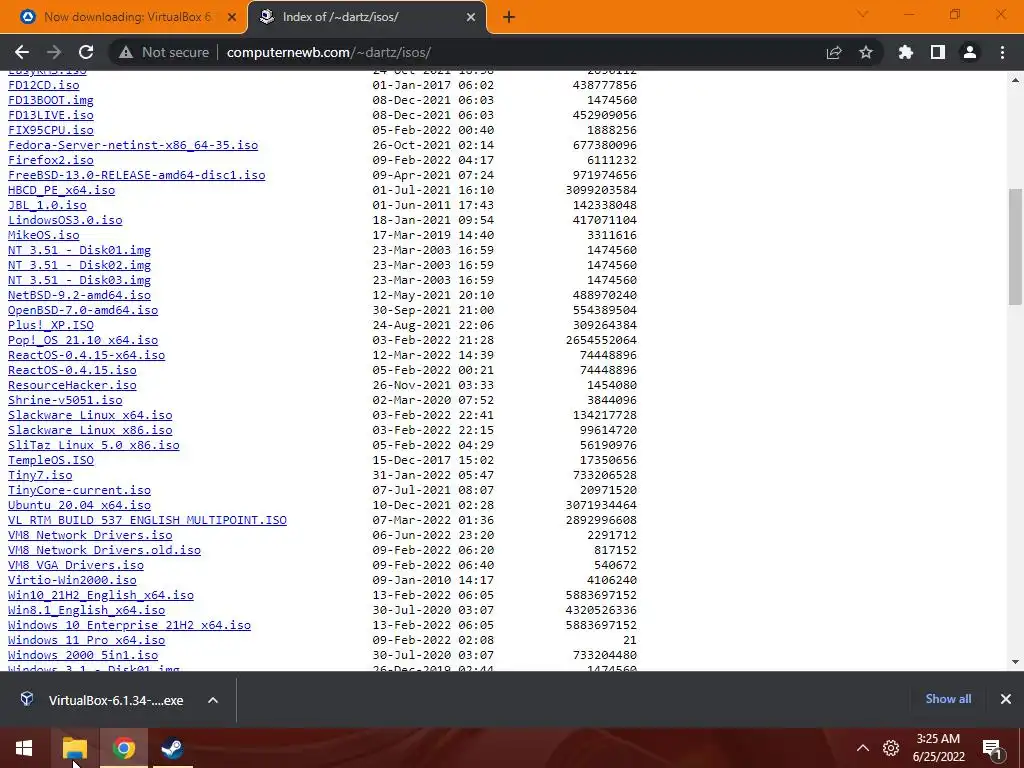The width and height of the screenshot is (1024, 768).
Task: Click the scrollbar up arrow
Action: tap(1015, 80)
